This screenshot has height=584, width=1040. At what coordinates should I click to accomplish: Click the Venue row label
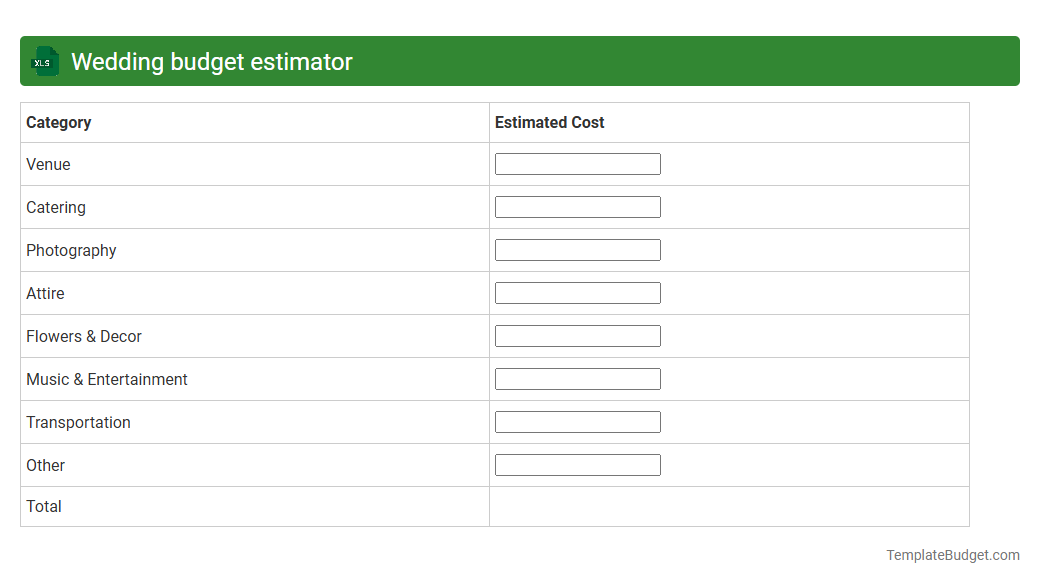point(48,164)
